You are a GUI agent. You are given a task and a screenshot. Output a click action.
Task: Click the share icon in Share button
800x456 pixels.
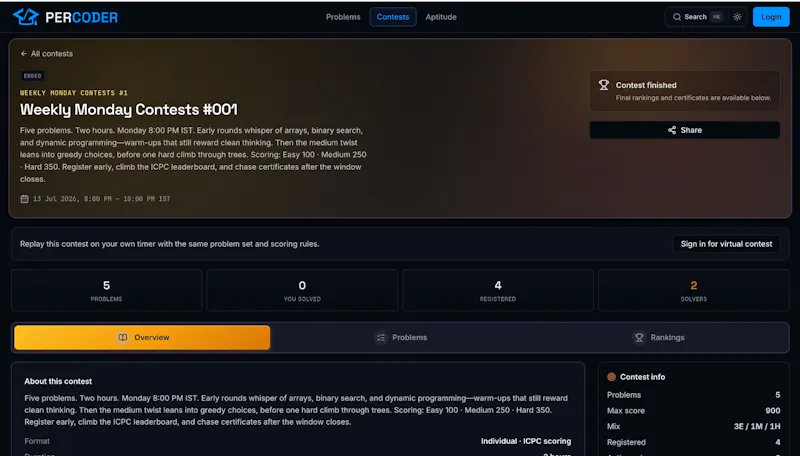672,130
